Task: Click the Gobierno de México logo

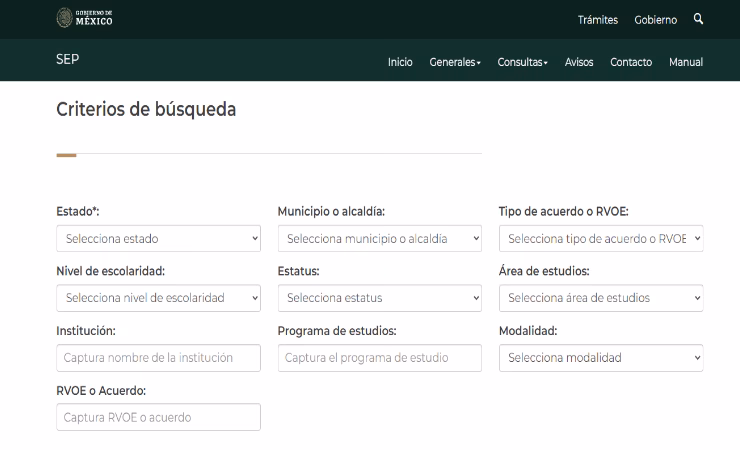Action: point(84,18)
